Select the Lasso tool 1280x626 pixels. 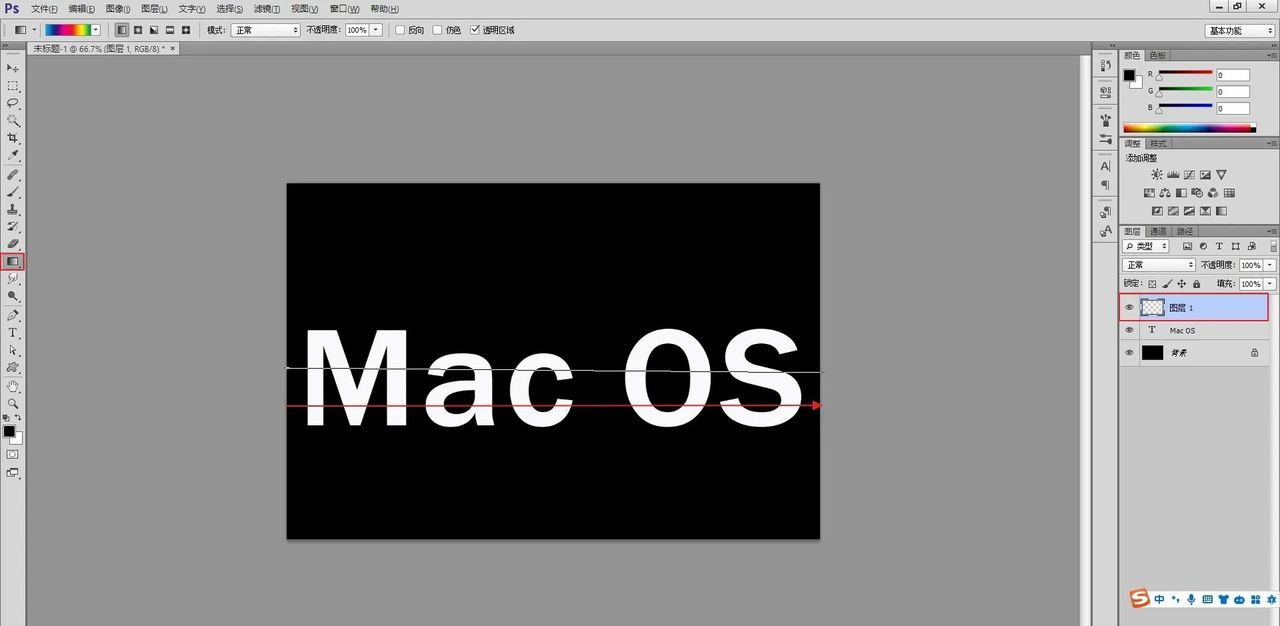(x=13, y=103)
